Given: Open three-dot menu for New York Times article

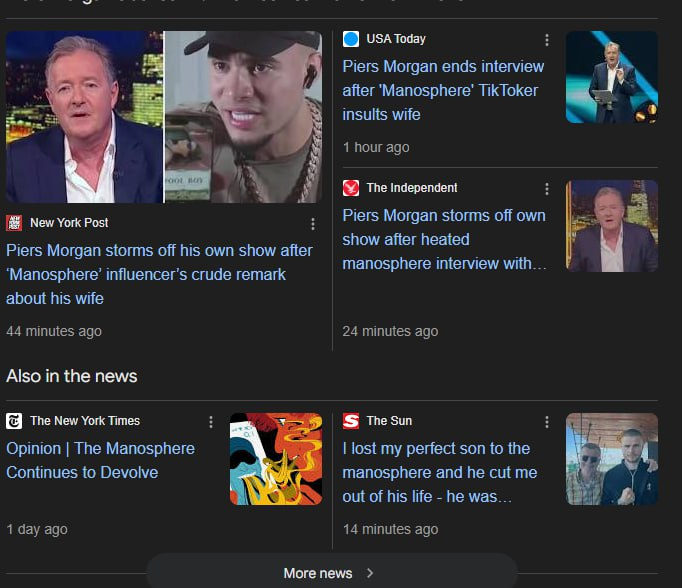Looking at the screenshot, I should (211, 422).
